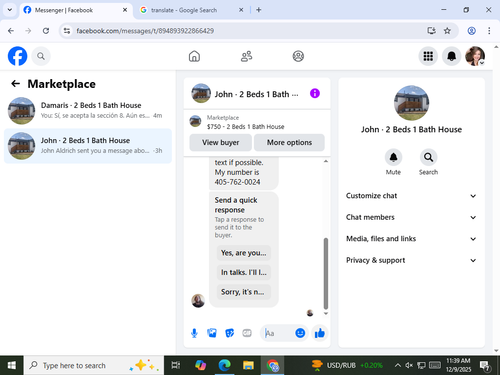
Task: Choose a GIF icon
Action: (x=247, y=333)
